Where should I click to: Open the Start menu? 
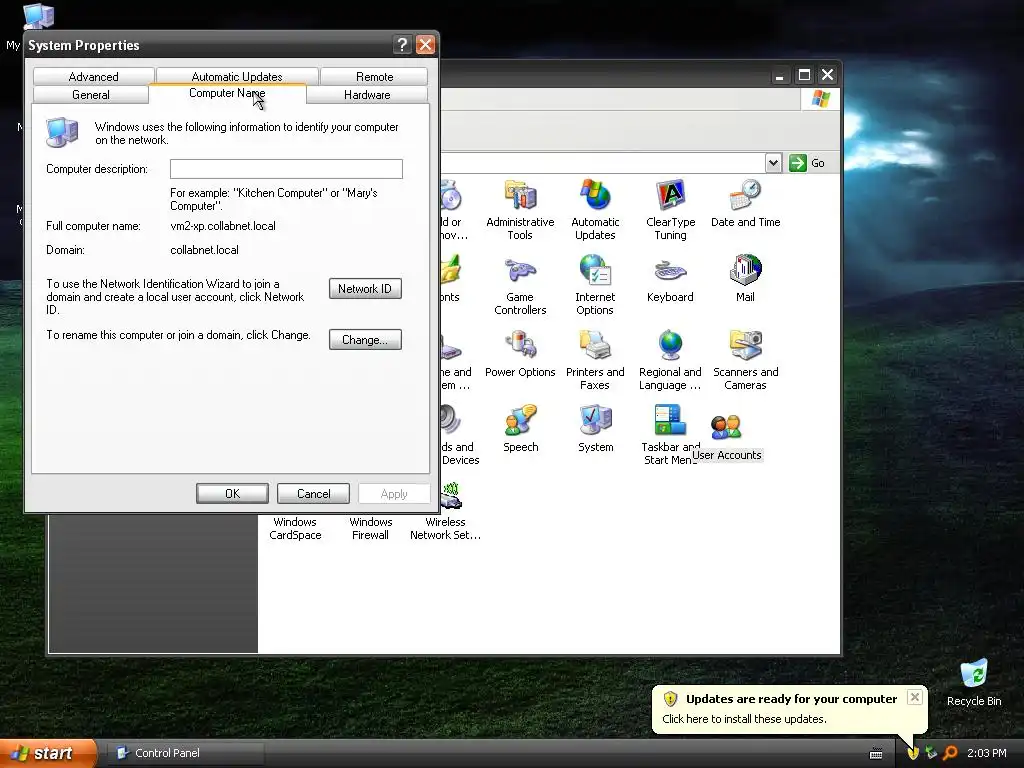49,753
